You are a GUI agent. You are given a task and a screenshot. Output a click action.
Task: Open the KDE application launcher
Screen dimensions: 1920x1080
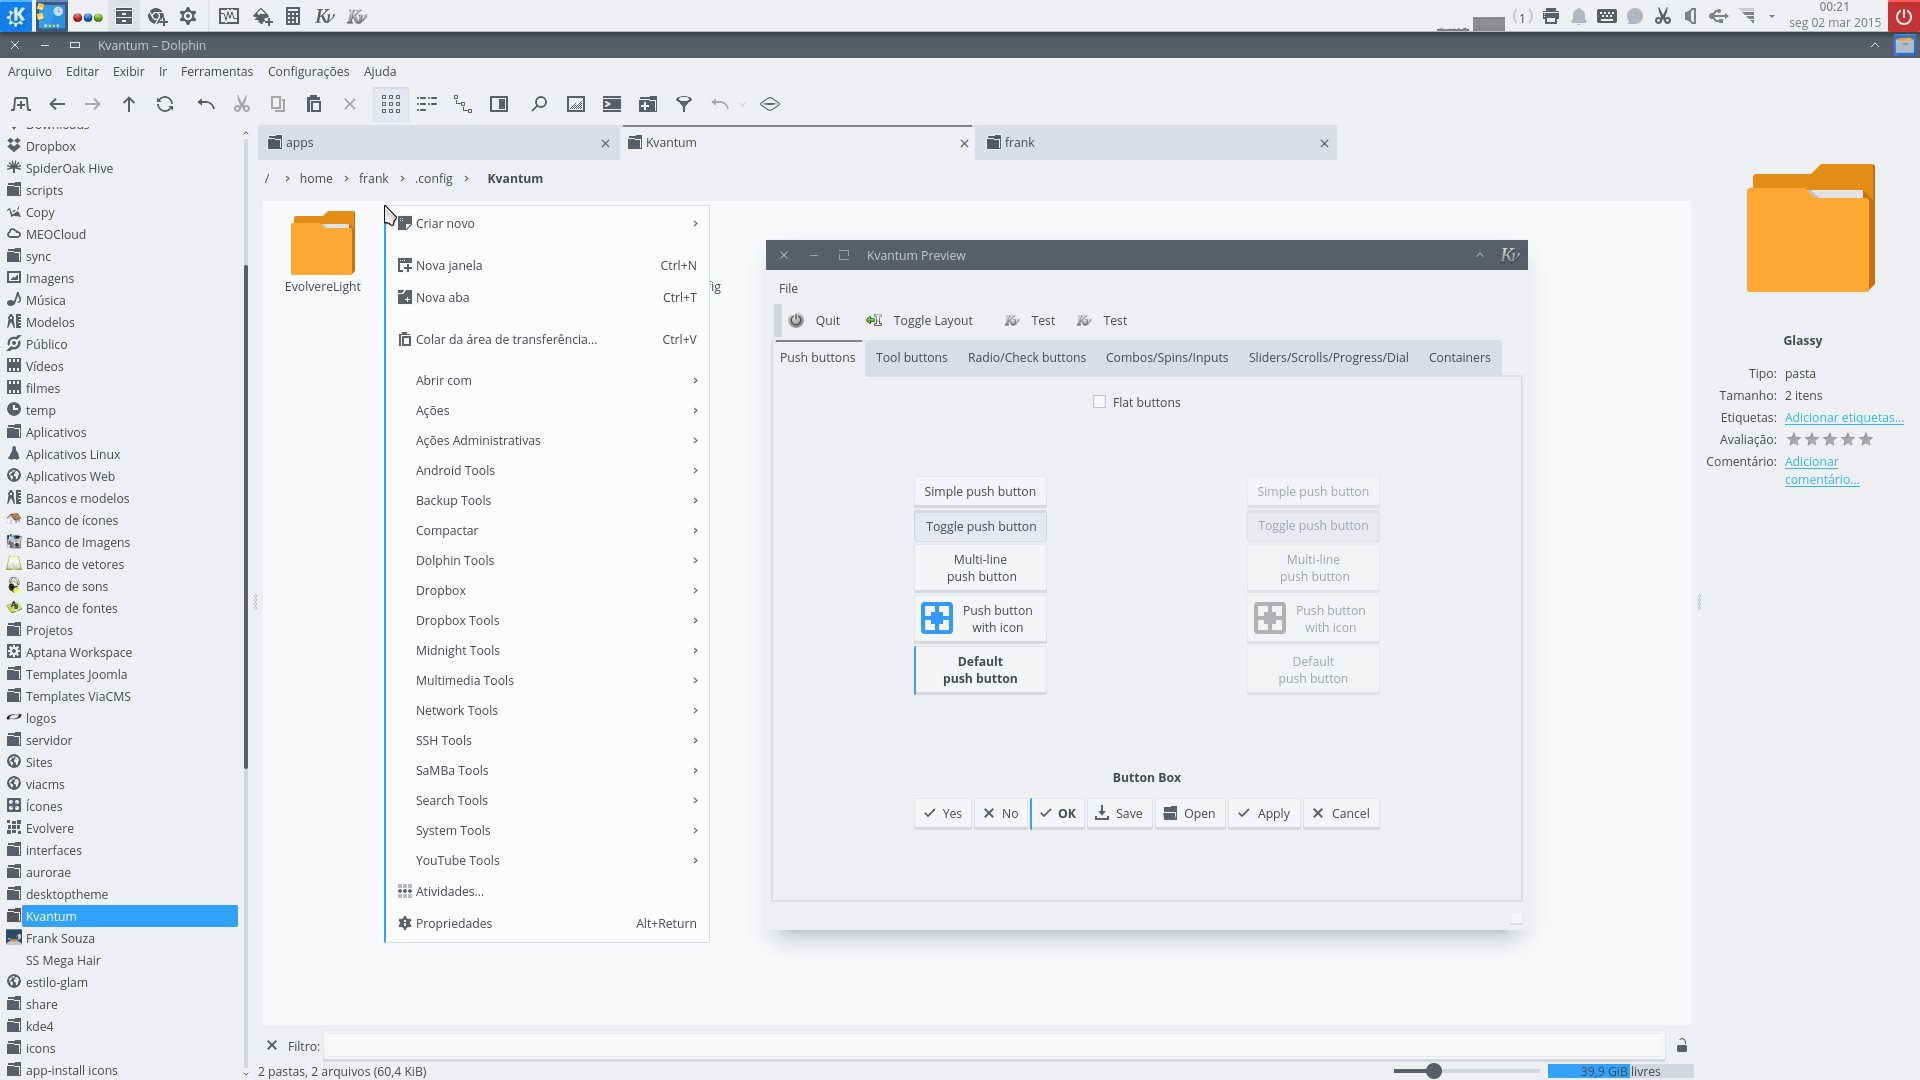pyautogui.click(x=16, y=16)
